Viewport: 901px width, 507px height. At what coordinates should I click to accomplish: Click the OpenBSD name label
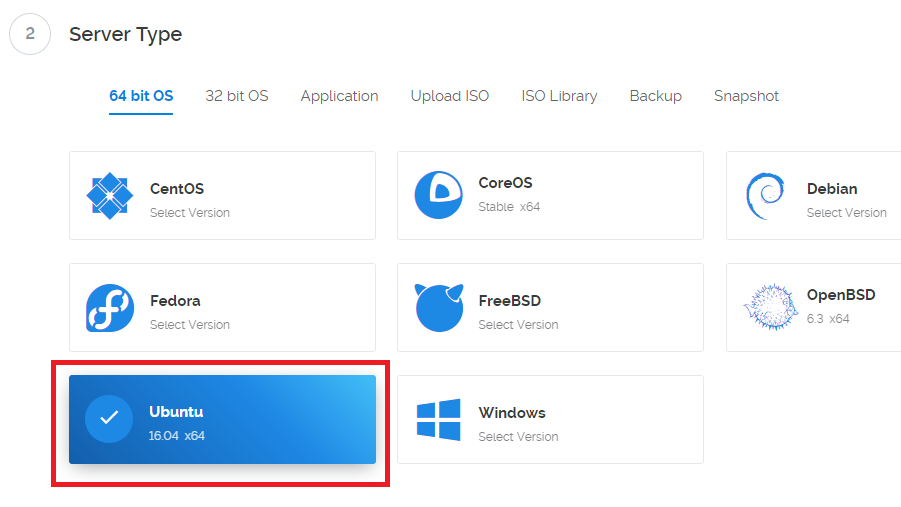tap(841, 295)
